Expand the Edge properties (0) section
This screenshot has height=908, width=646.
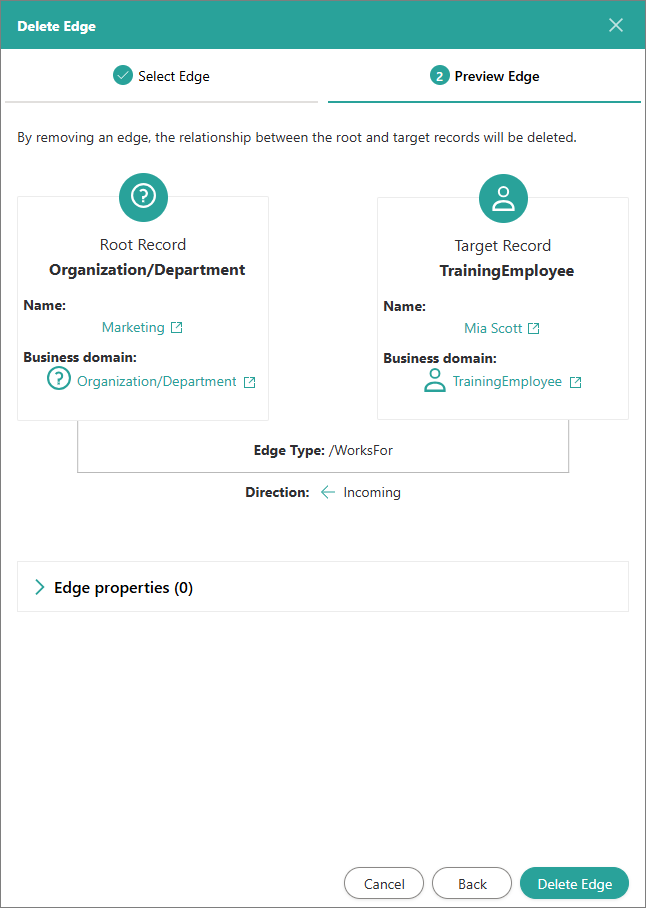point(123,588)
